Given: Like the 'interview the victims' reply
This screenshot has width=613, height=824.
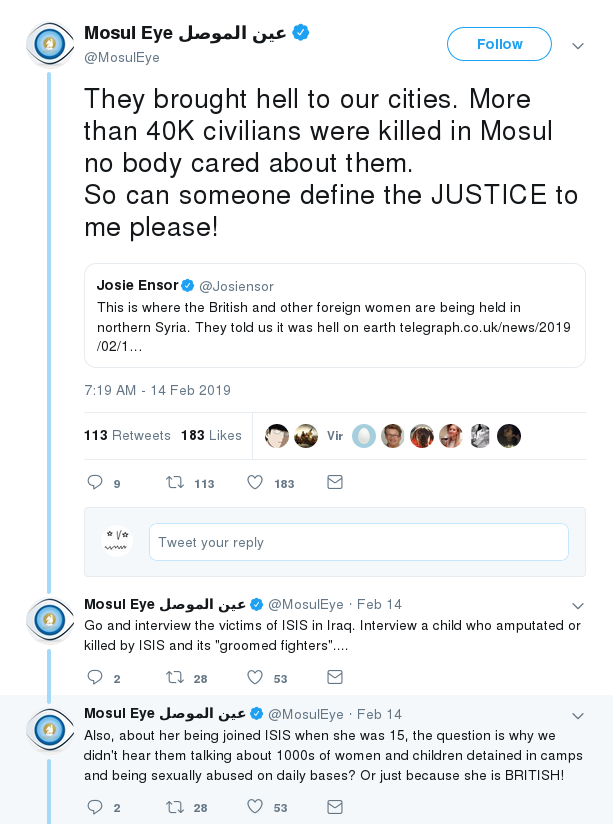Looking at the screenshot, I should 255,677.
